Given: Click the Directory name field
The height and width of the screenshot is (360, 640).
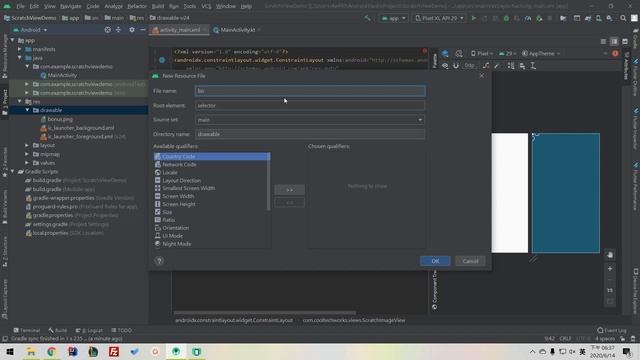Looking at the screenshot, I should click(x=310, y=134).
